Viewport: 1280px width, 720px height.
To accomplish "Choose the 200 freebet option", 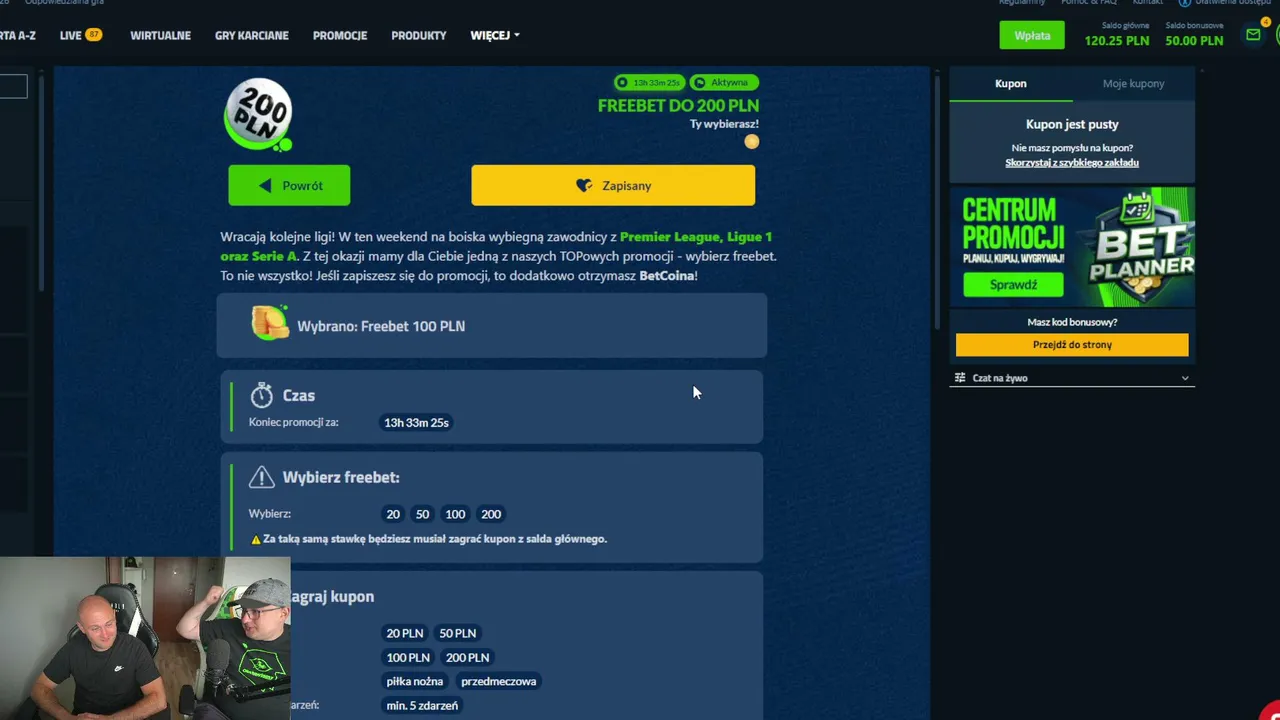I will click(x=491, y=514).
